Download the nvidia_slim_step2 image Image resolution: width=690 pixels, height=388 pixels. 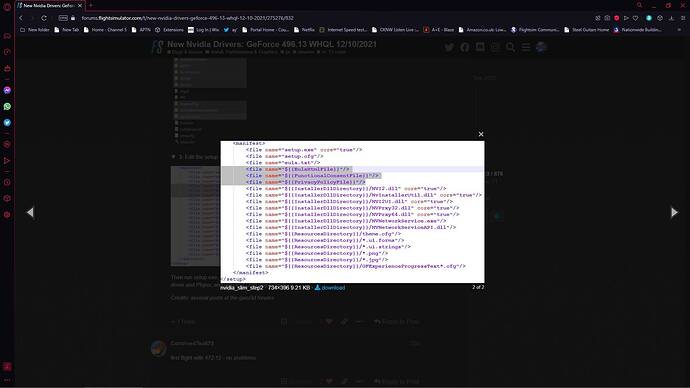point(330,288)
